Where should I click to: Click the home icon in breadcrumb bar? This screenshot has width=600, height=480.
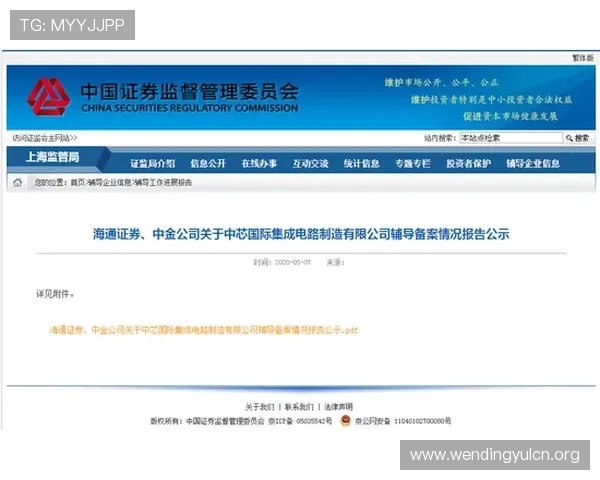(x=18, y=183)
